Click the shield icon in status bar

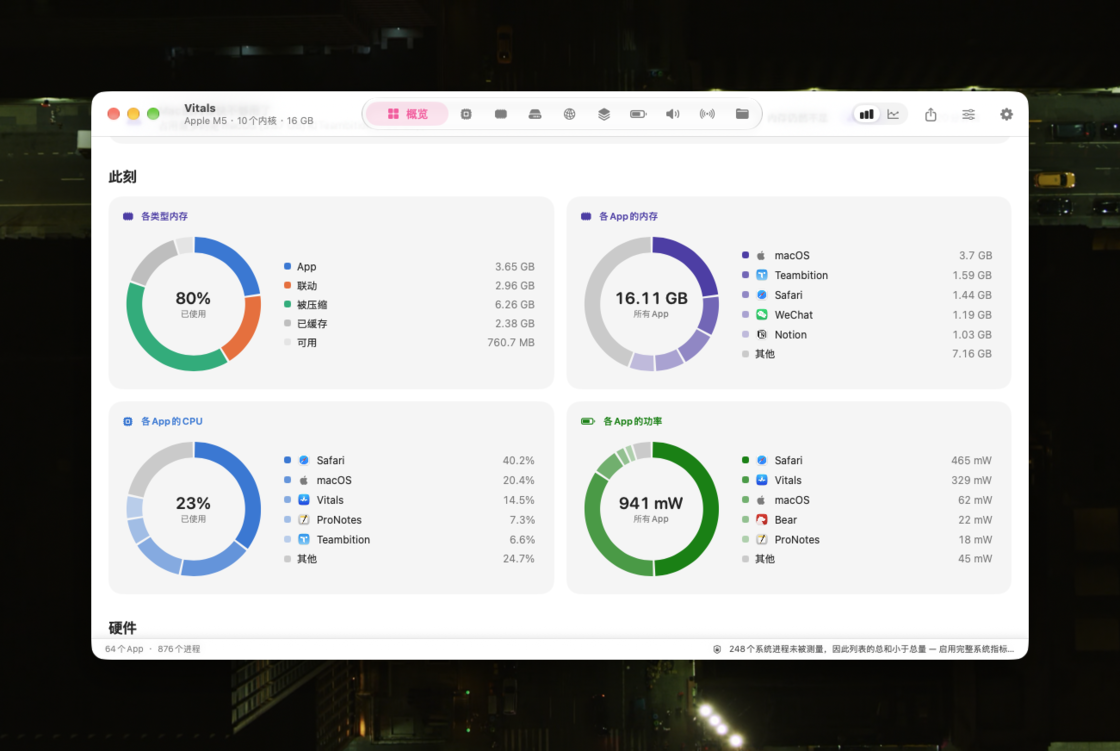717,649
